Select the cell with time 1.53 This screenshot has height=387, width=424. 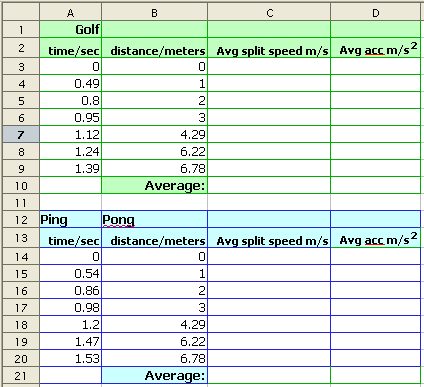point(70,358)
